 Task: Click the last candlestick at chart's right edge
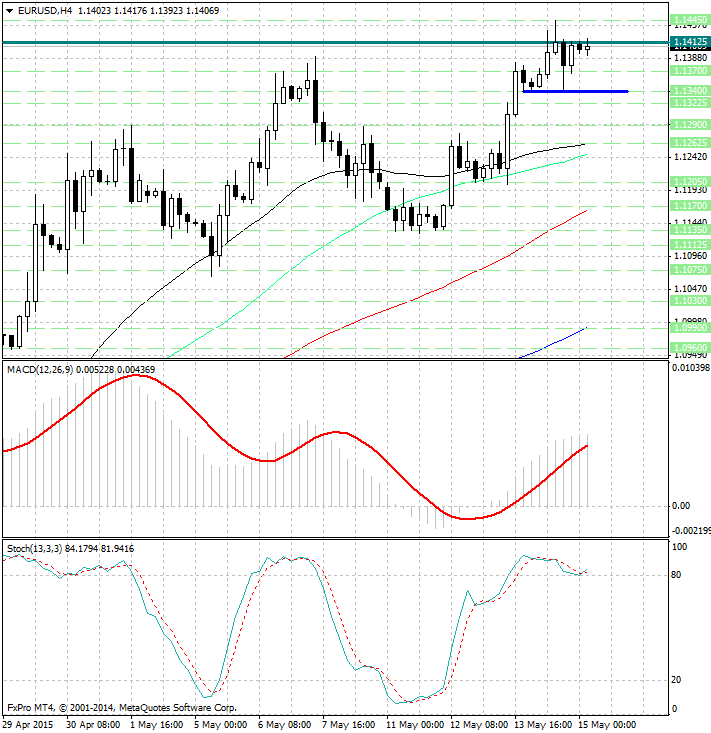pyautogui.click(x=588, y=45)
